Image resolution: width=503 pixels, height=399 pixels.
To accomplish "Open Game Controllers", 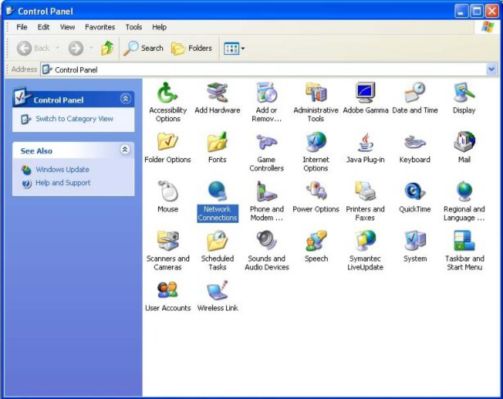I will click(266, 152).
